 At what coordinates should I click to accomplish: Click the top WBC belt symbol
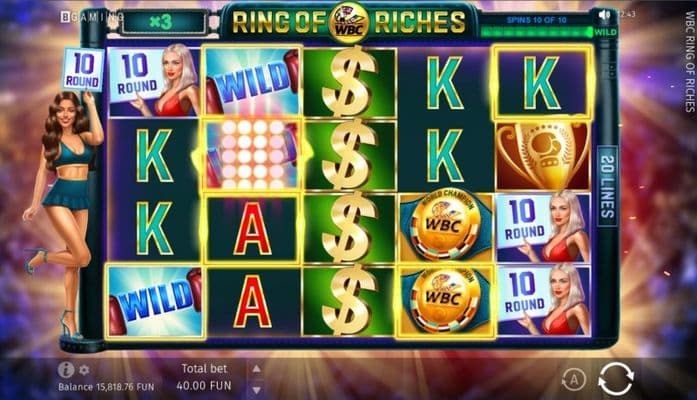click(446, 228)
